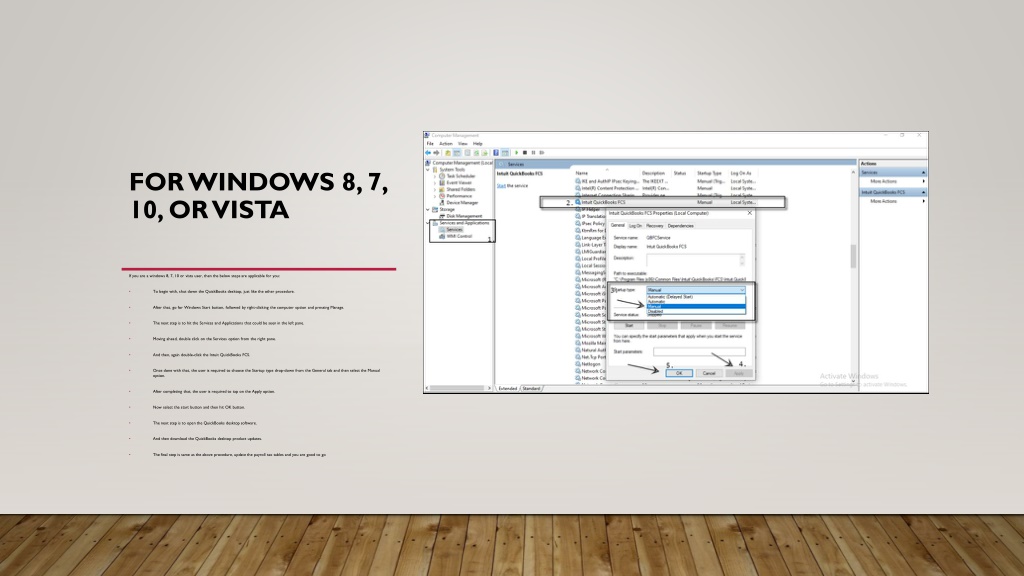Click the Start button under Service status
Image resolution: width=1024 pixels, height=576 pixels.
629,325
